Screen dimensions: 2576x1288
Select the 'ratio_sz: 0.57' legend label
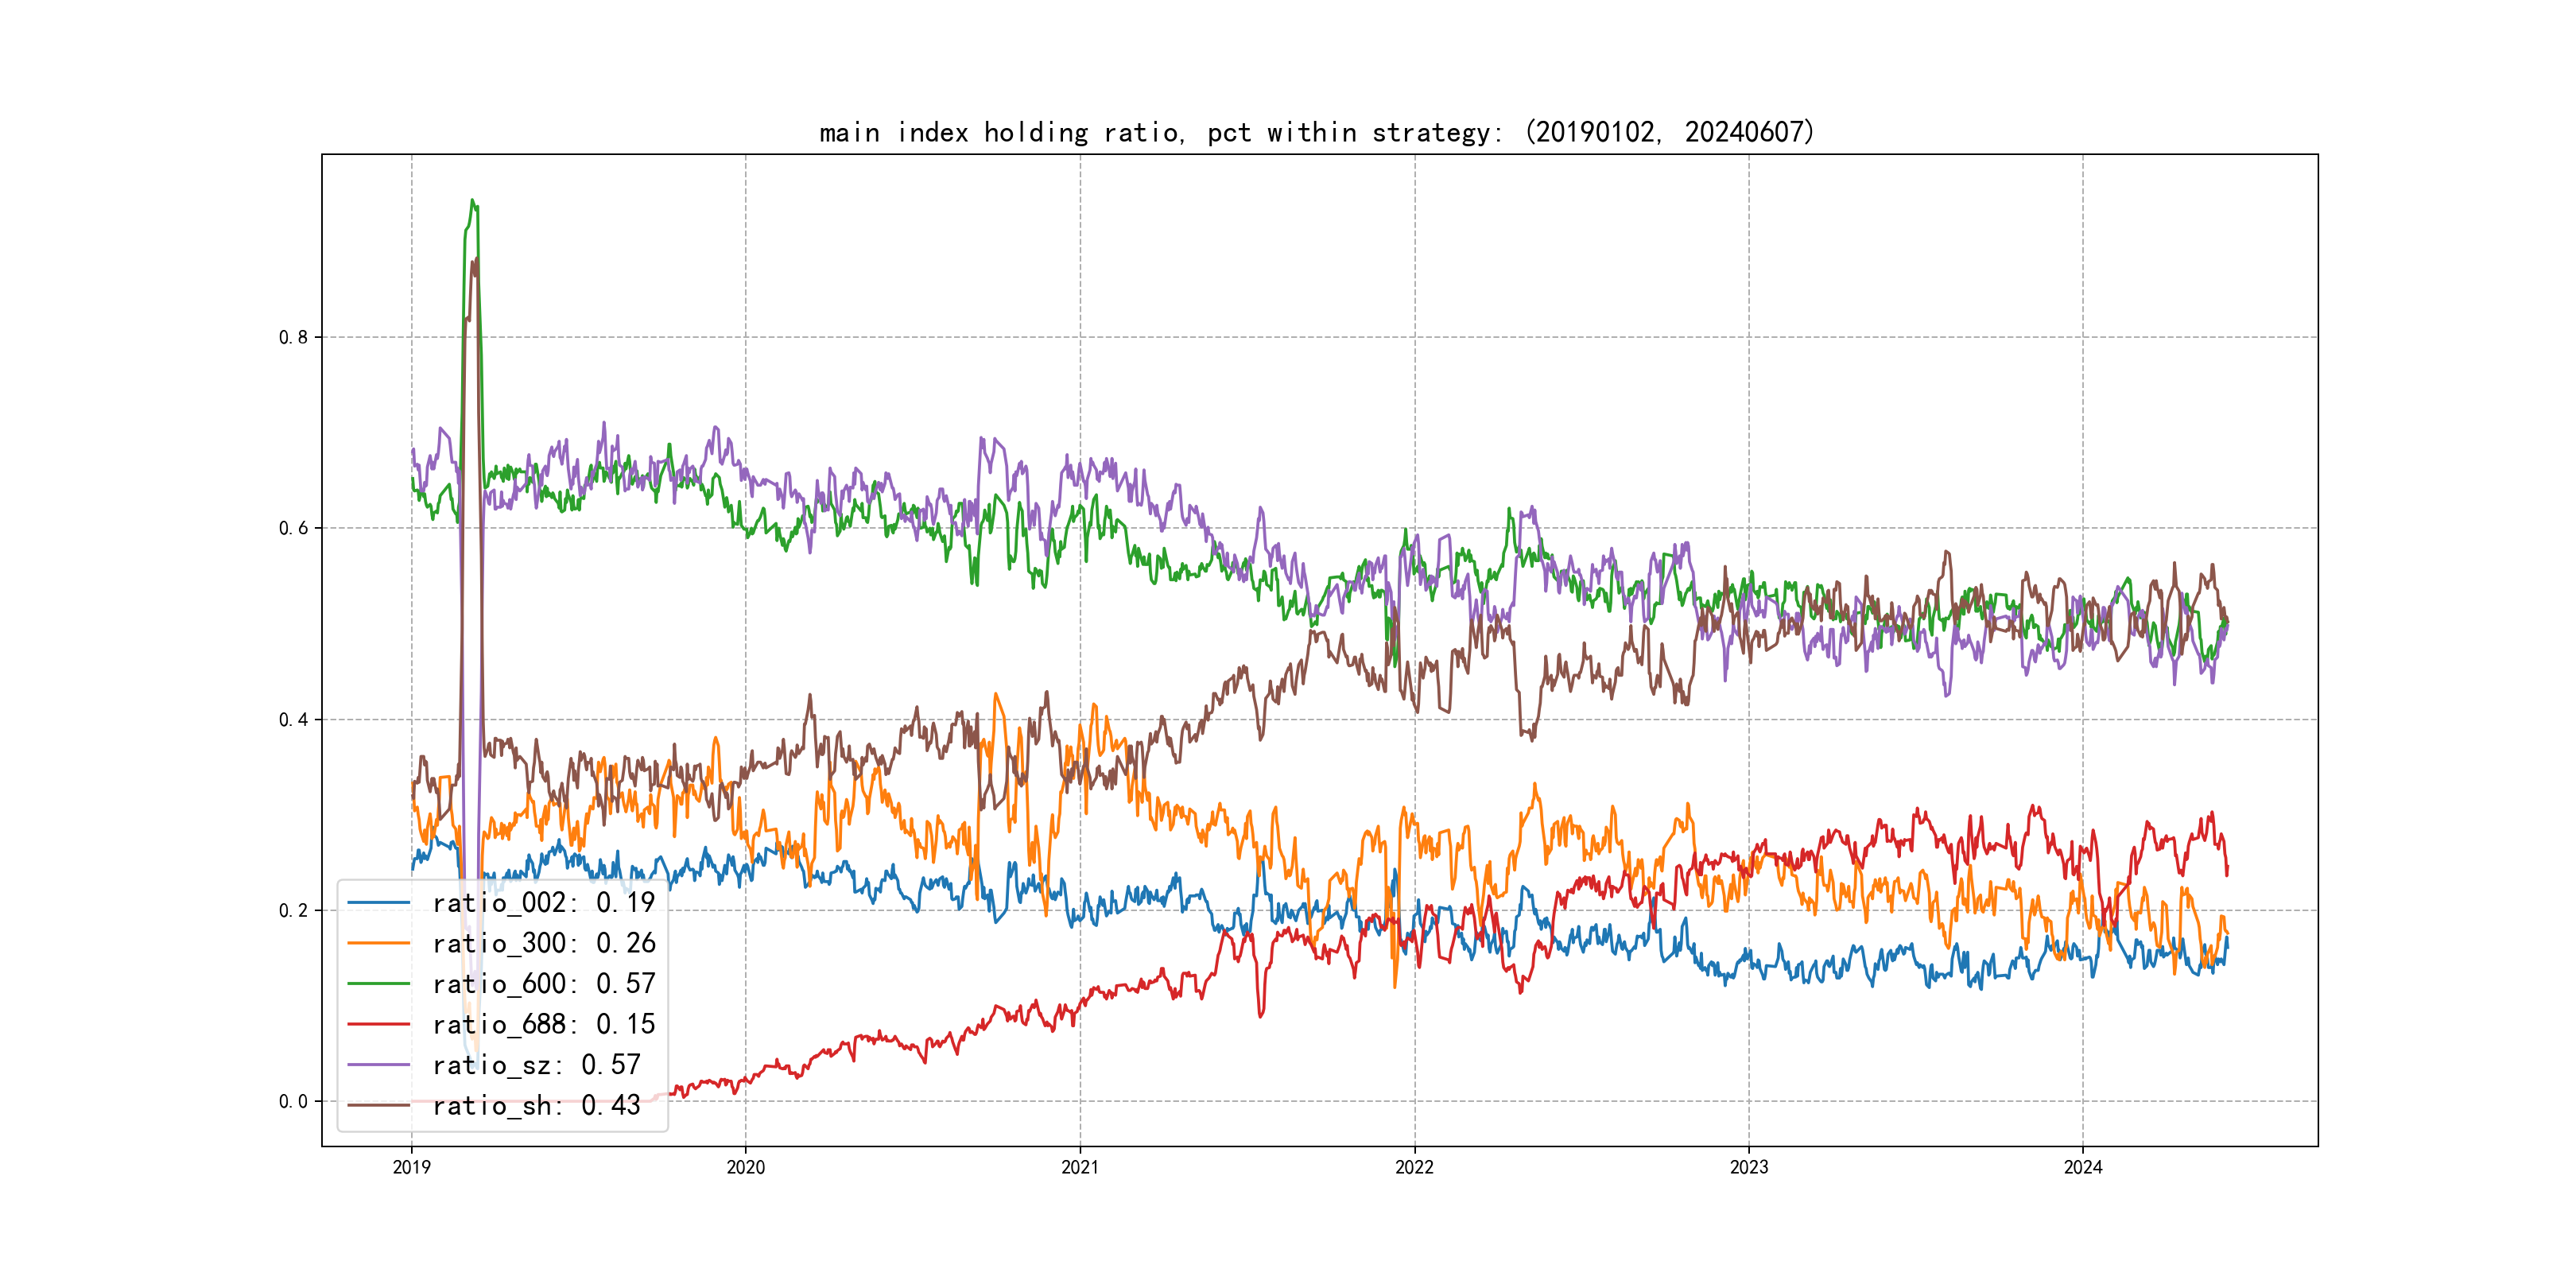pos(536,1065)
